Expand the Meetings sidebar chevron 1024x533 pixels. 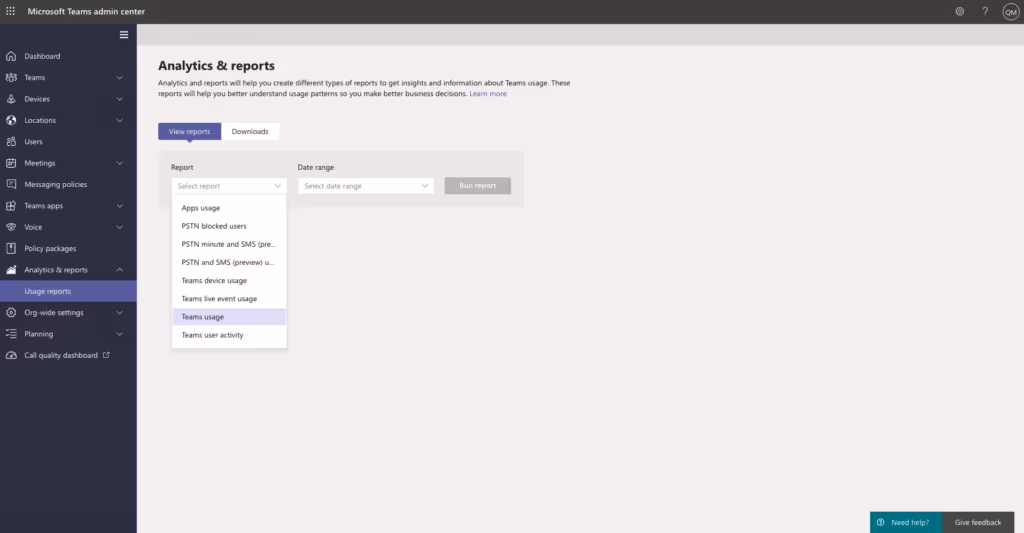(120, 163)
